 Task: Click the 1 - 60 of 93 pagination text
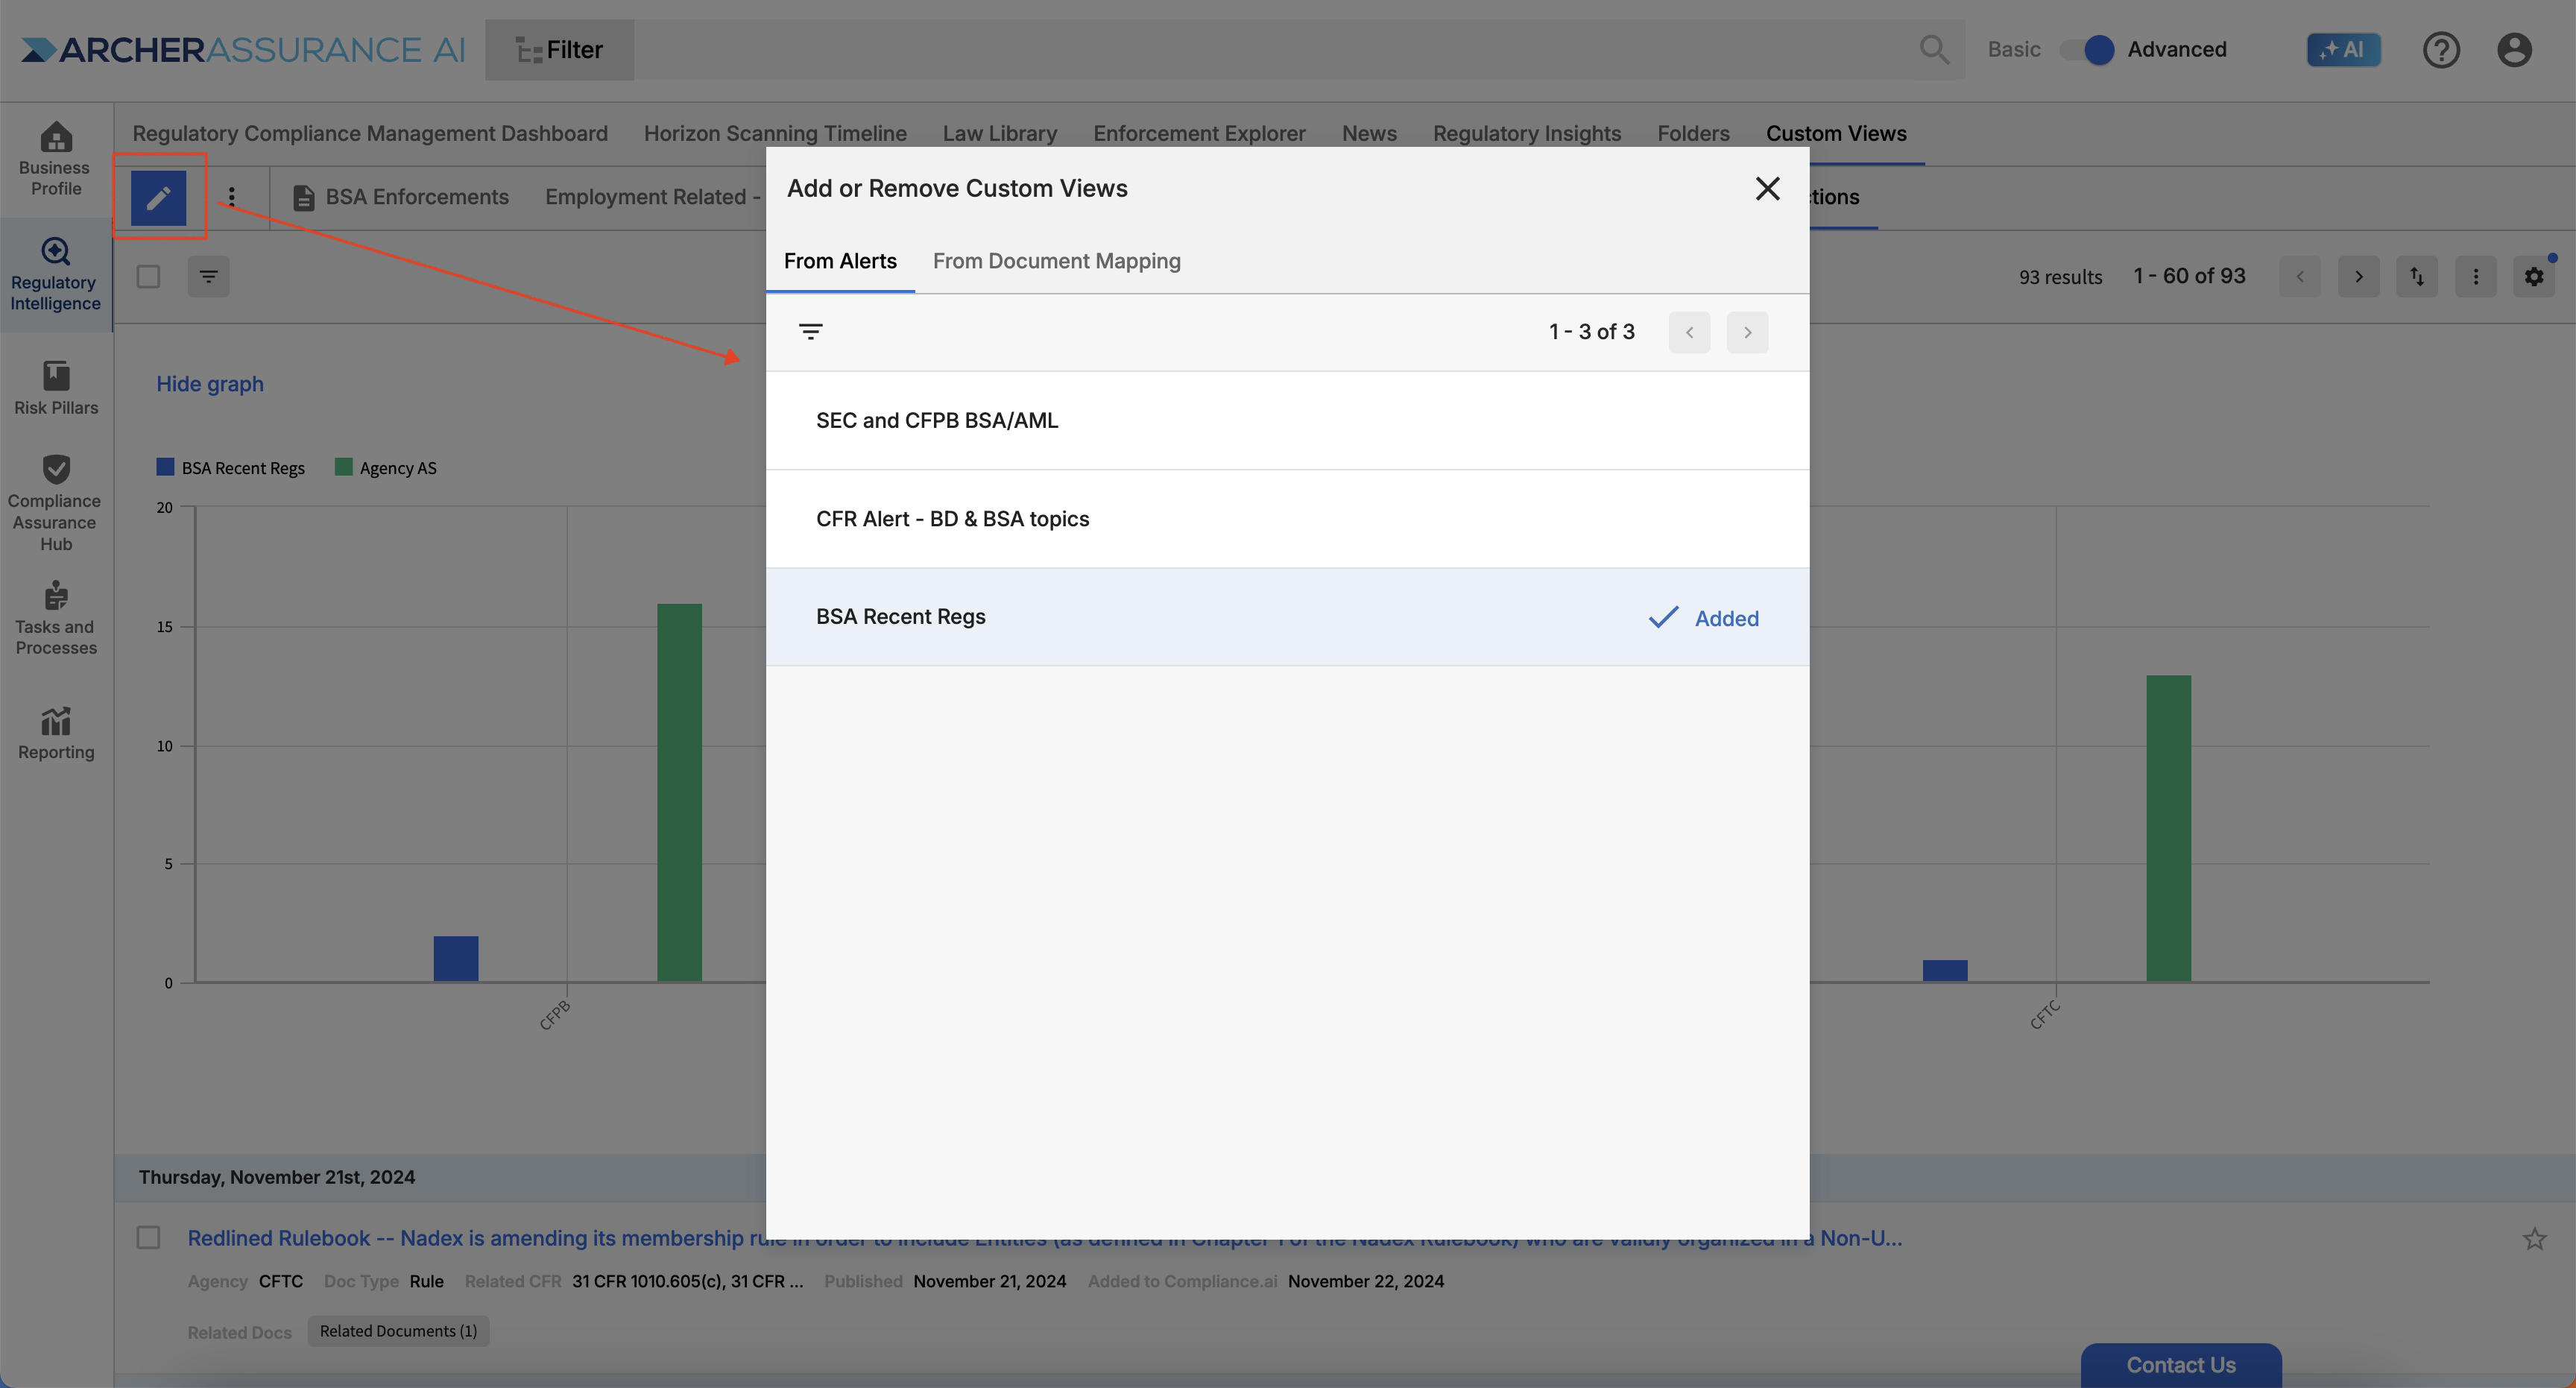pyautogui.click(x=2189, y=276)
